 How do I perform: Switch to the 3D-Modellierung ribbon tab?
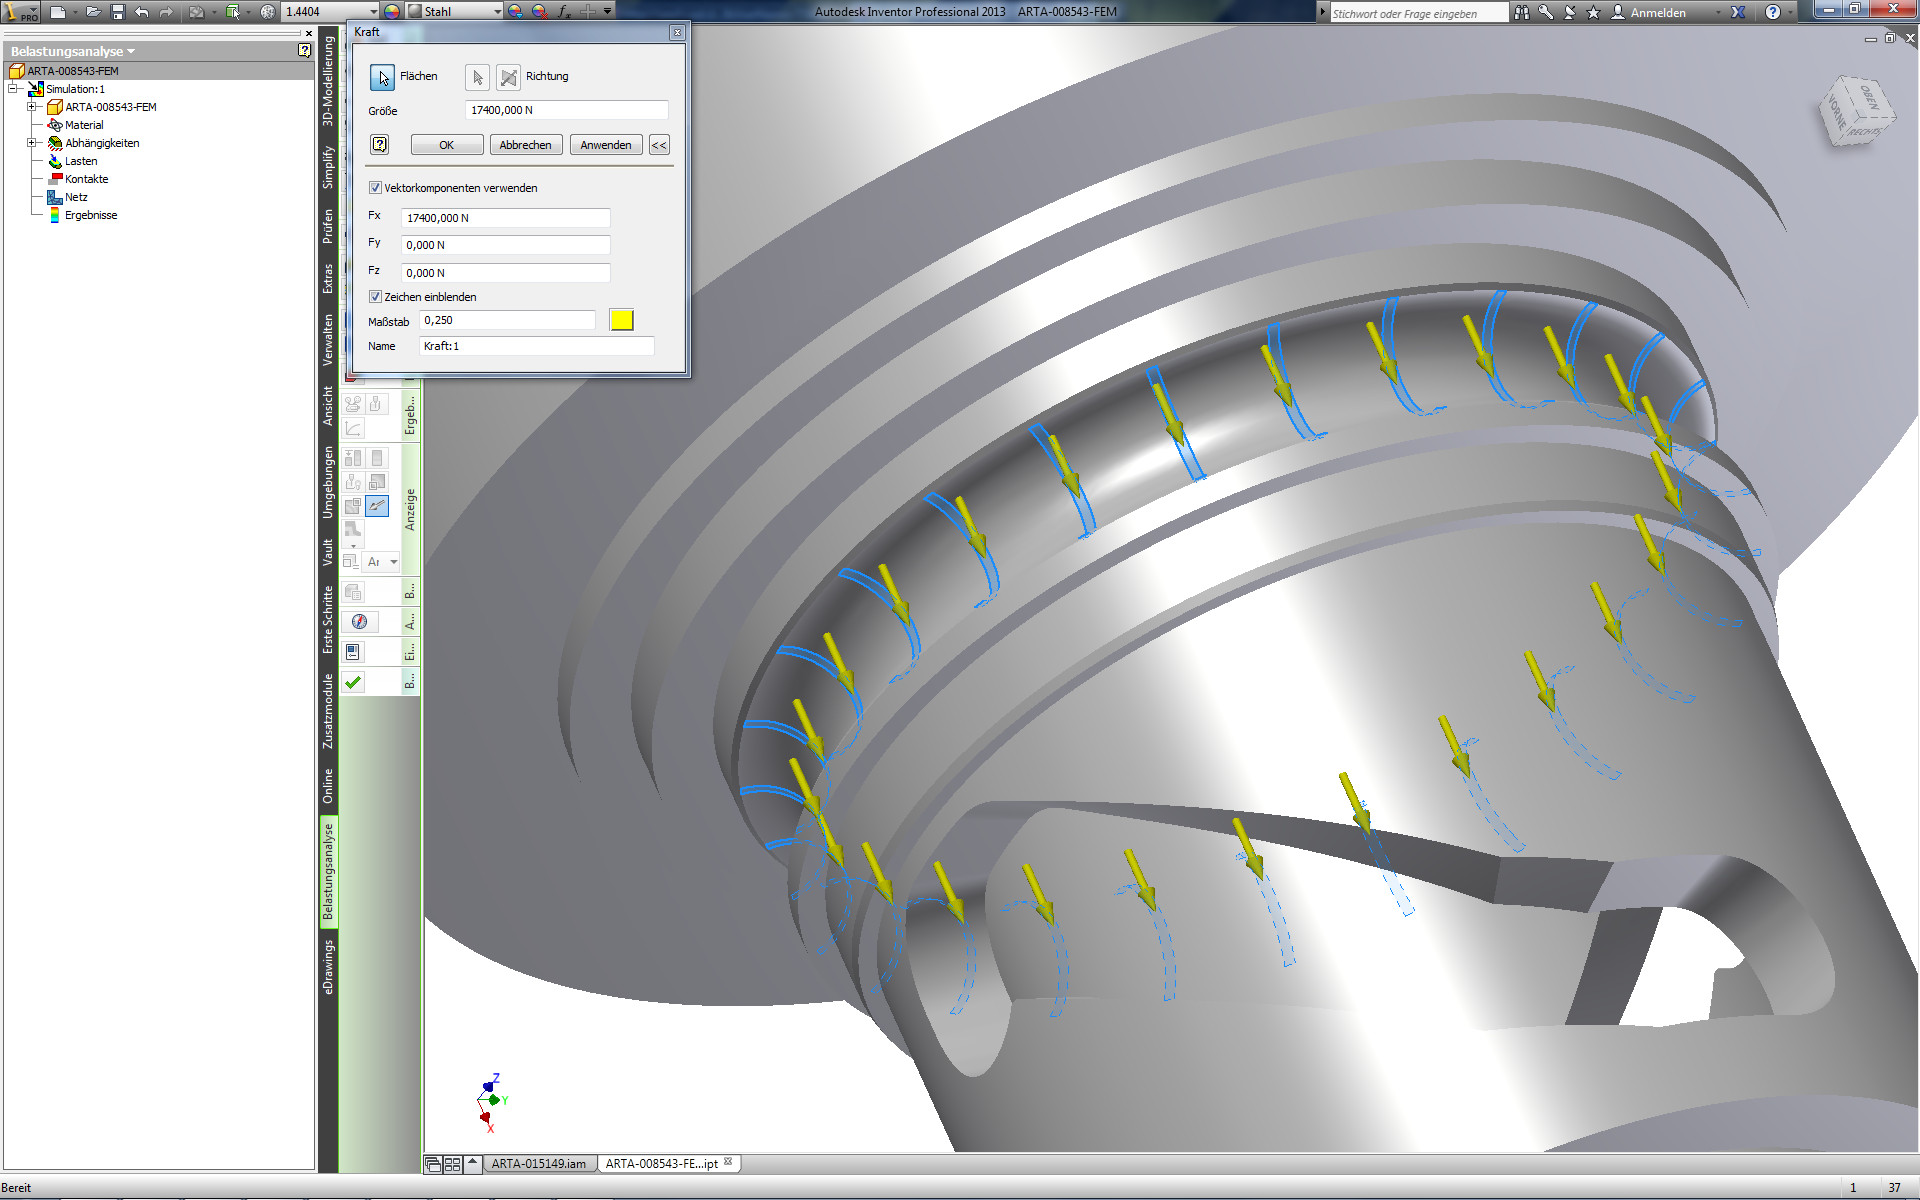(328, 81)
